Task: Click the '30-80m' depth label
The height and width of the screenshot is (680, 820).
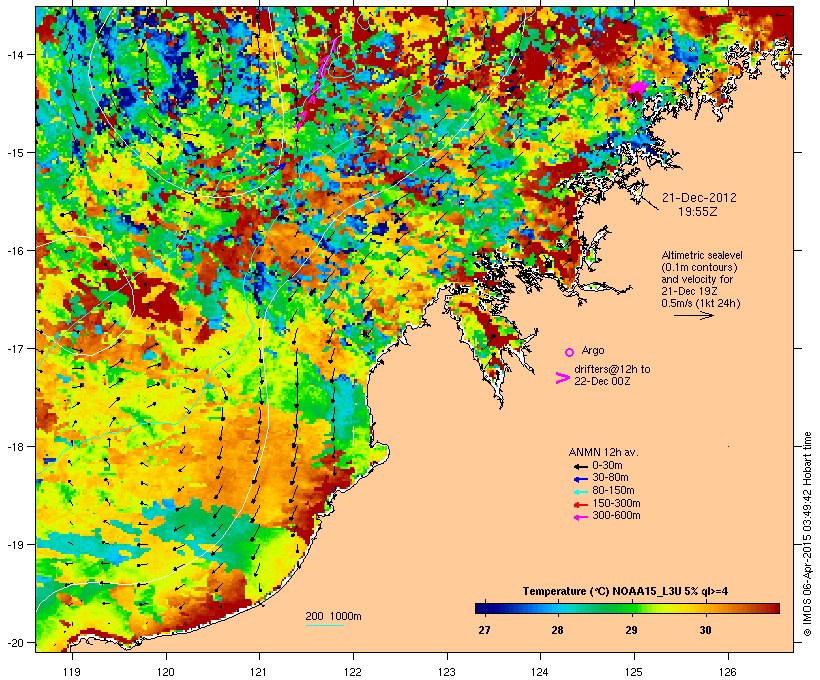Action: [610, 478]
